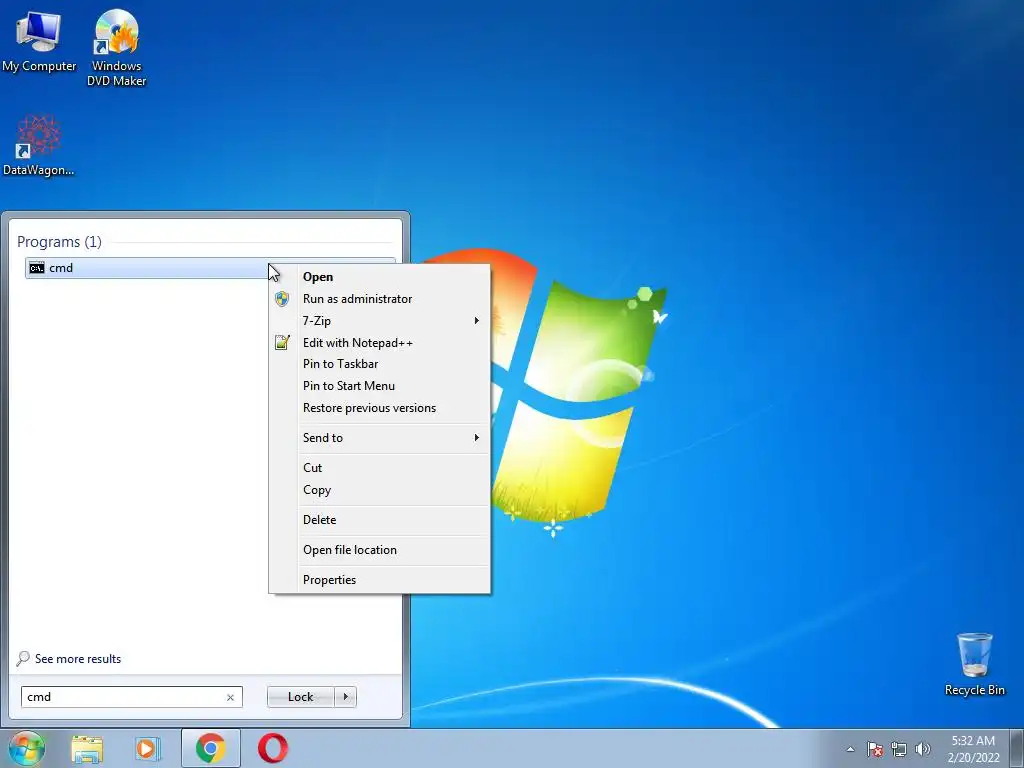Viewport: 1024px width, 768px height.
Task: Click the Notepad++ icon in context menu
Action: (x=281, y=342)
